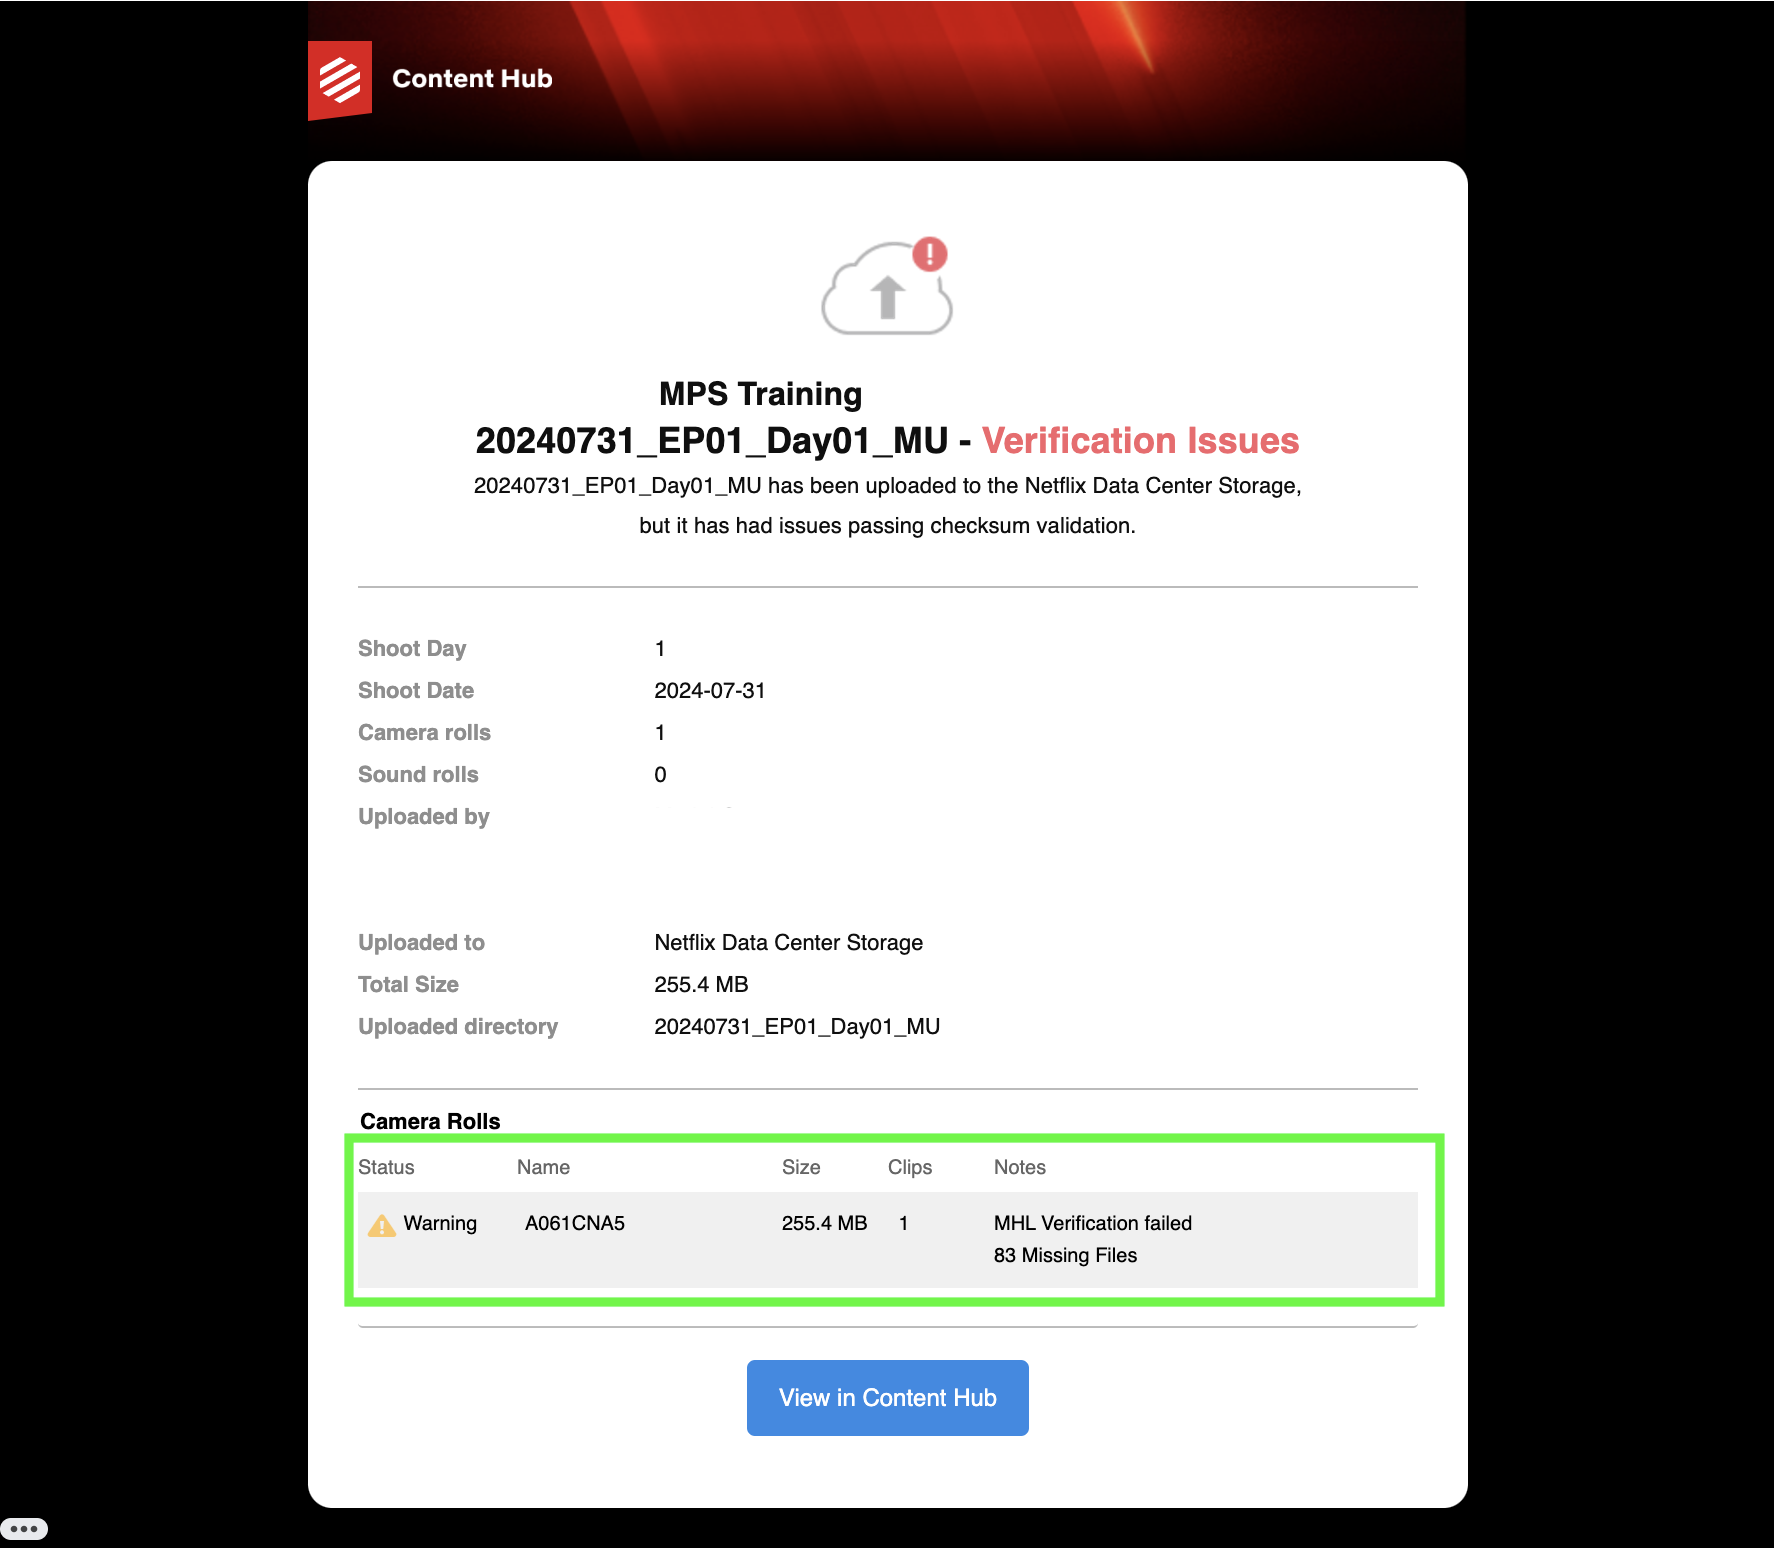
Task: Click the Camera Rolls section heading
Action: pyautogui.click(x=430, y=1122)
